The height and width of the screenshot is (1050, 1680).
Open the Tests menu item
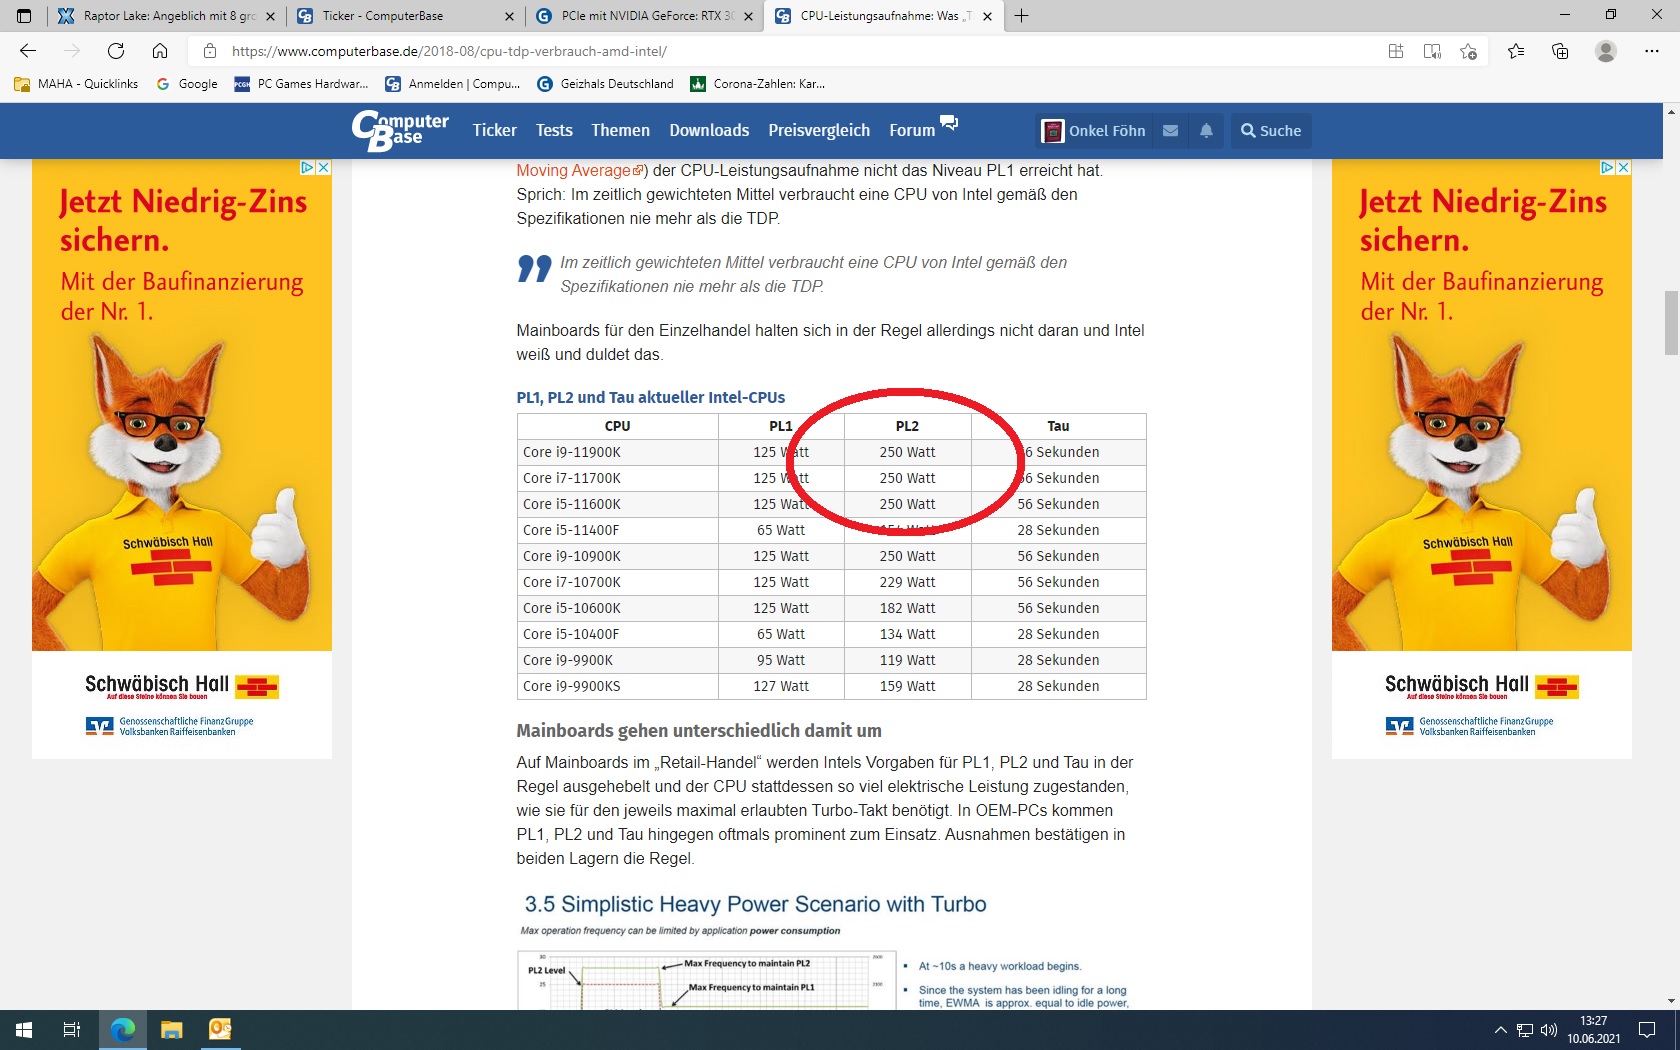point(554,130)
